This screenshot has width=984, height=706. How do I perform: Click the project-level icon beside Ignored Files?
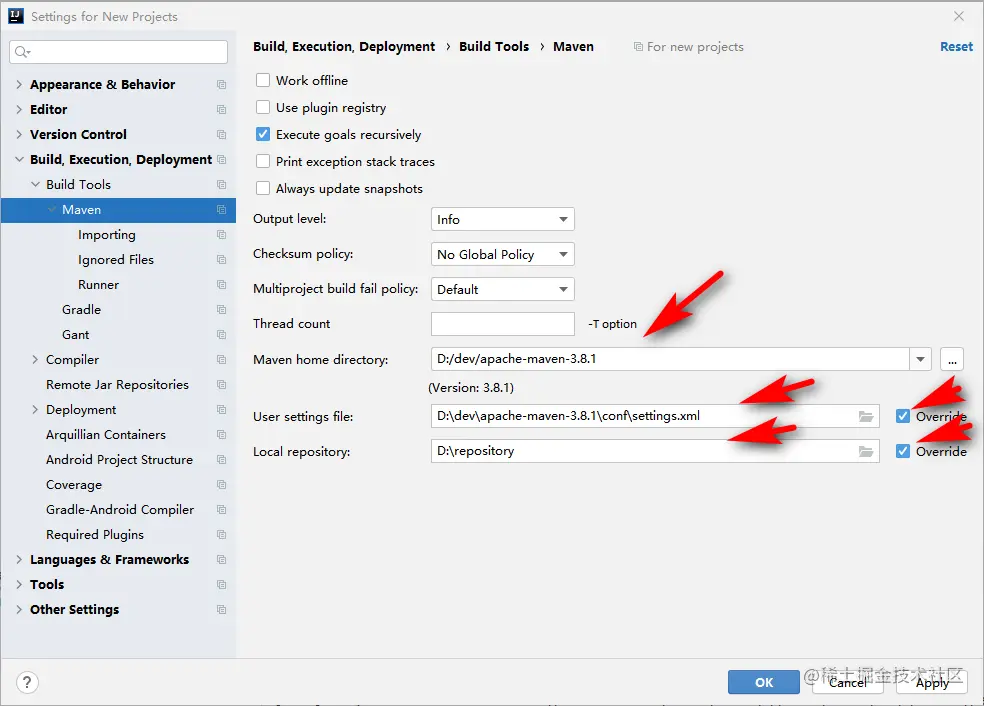(x=222, y=260)
